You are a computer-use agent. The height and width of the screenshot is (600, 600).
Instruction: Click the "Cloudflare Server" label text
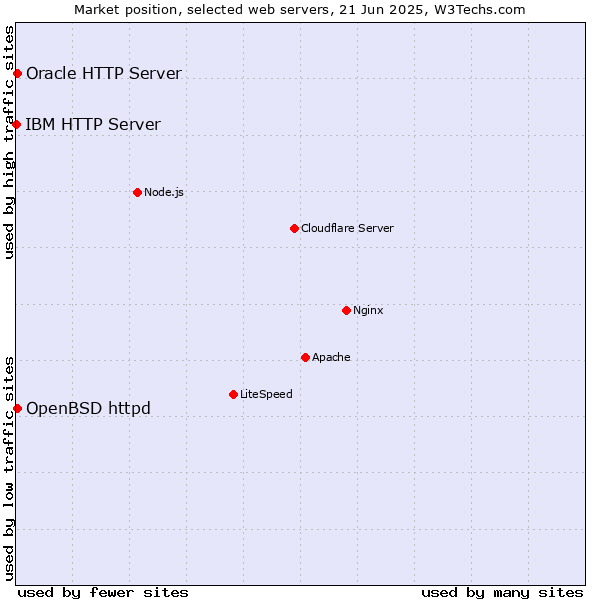pyautogui.click(x=347, y=228)
